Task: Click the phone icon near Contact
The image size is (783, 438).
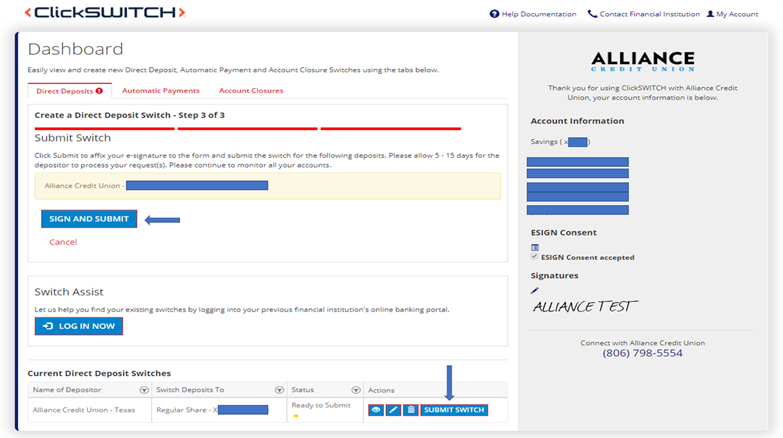Action: point(592,14)
